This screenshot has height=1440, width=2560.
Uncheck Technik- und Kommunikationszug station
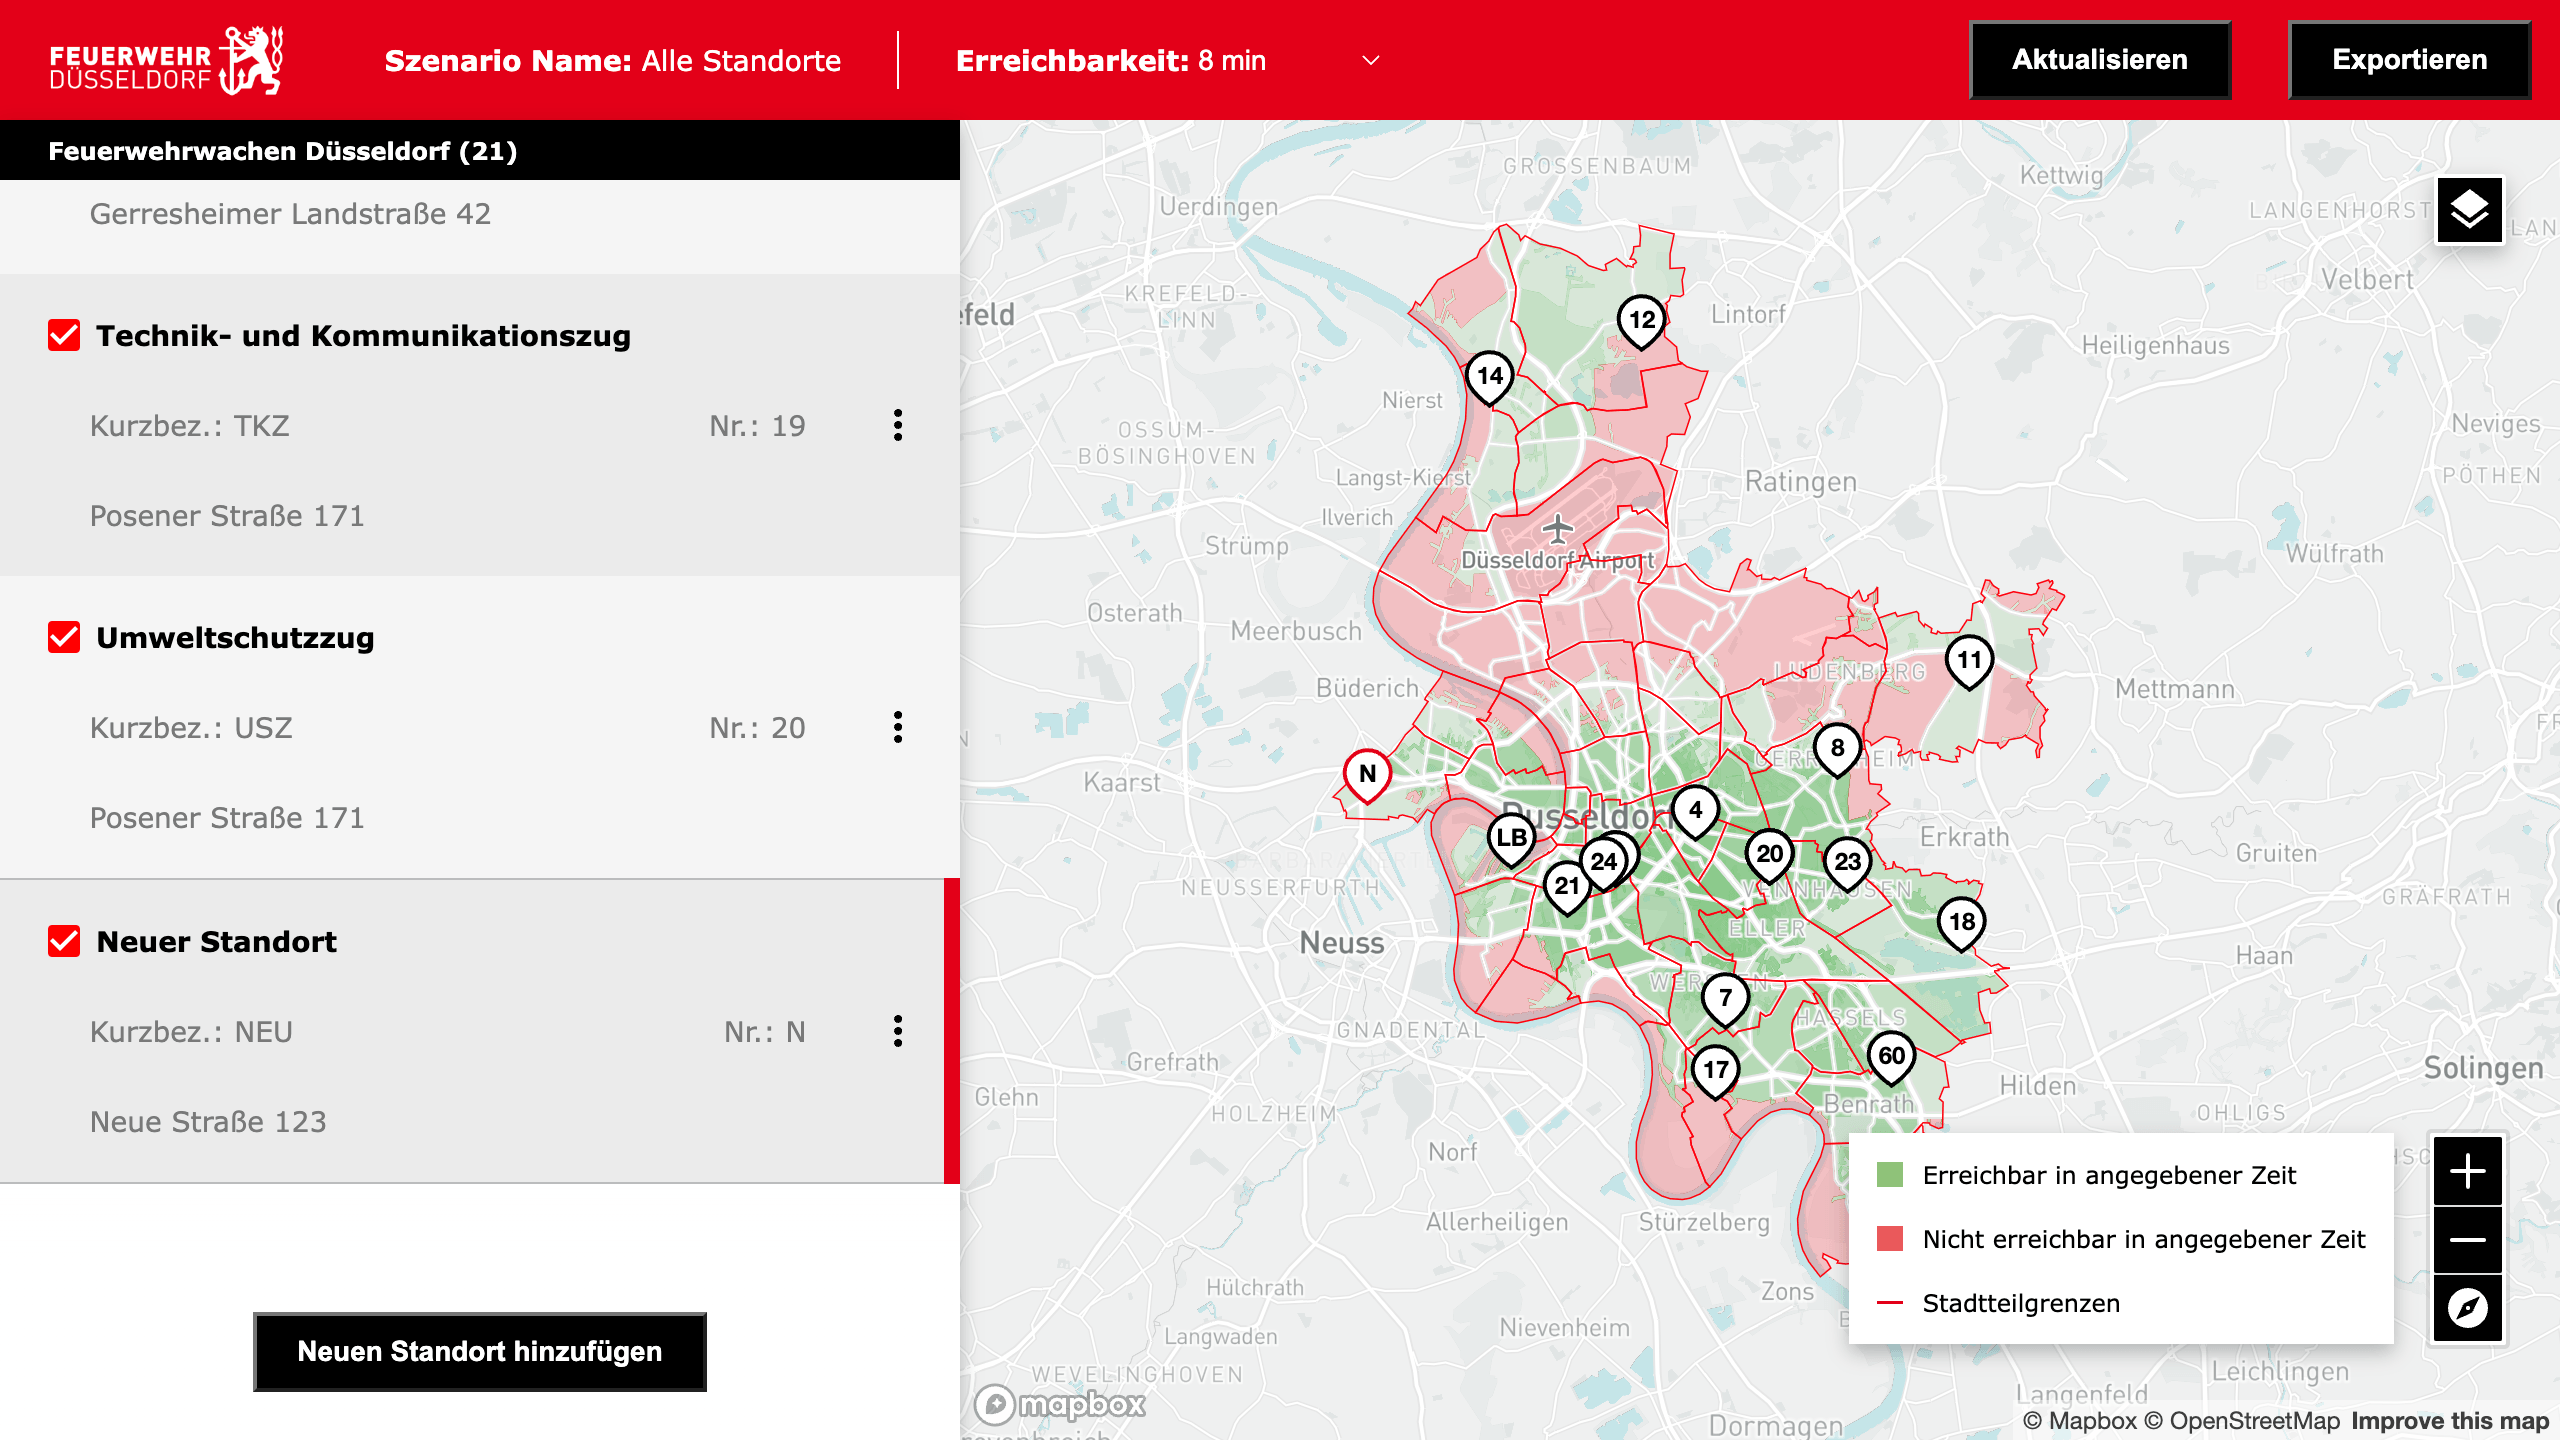(x=64, y=336)
